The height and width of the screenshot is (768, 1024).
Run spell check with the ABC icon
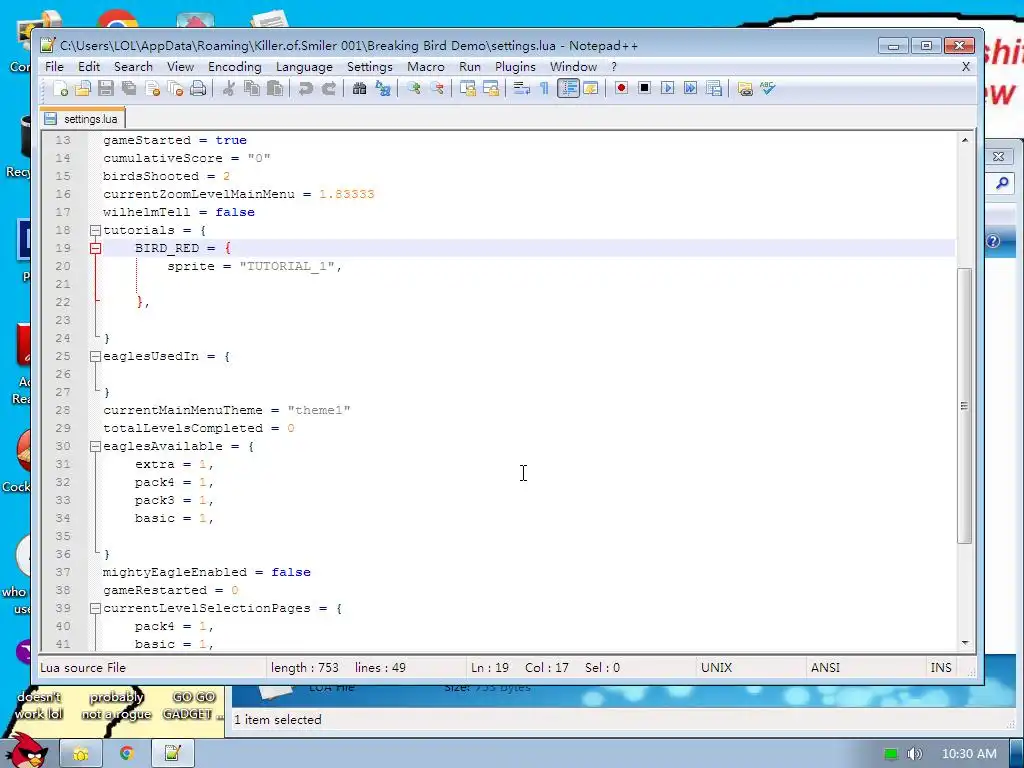coord(767,88)
